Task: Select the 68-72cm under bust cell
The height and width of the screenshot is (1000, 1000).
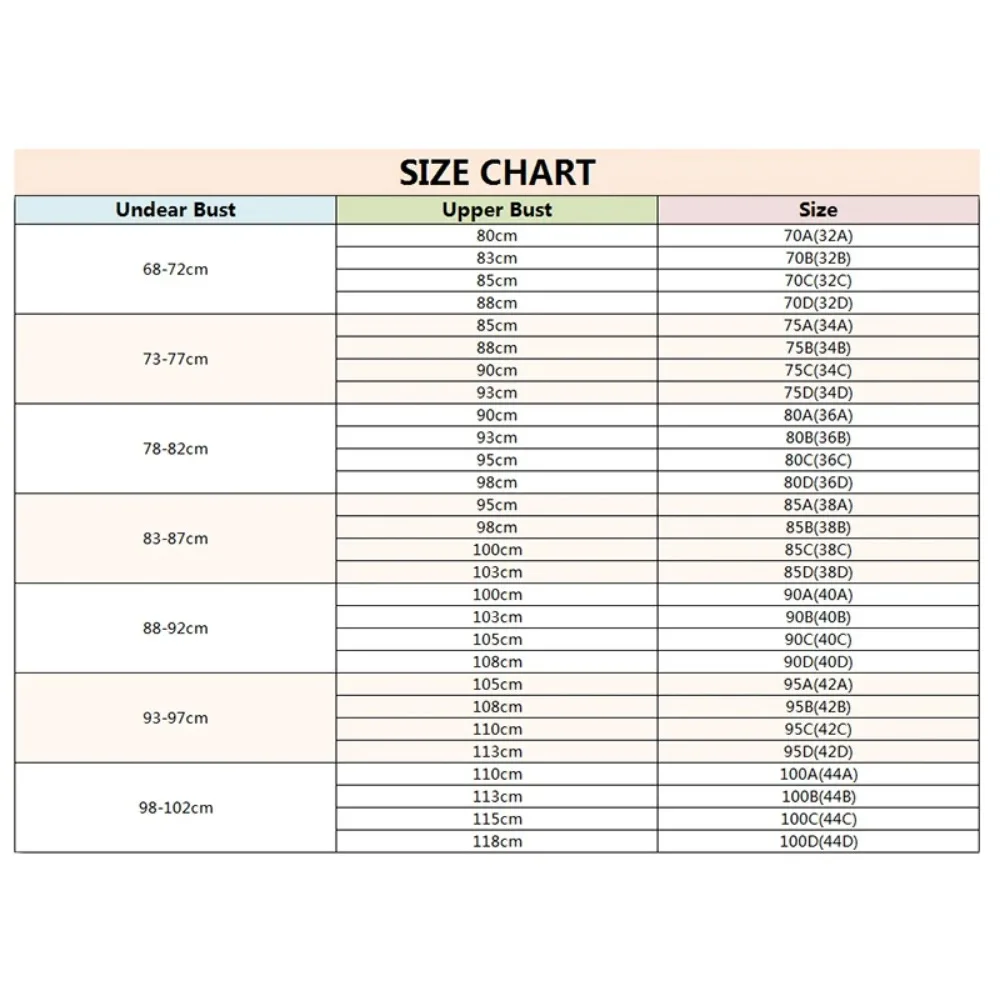Action: tap(175, 269)
